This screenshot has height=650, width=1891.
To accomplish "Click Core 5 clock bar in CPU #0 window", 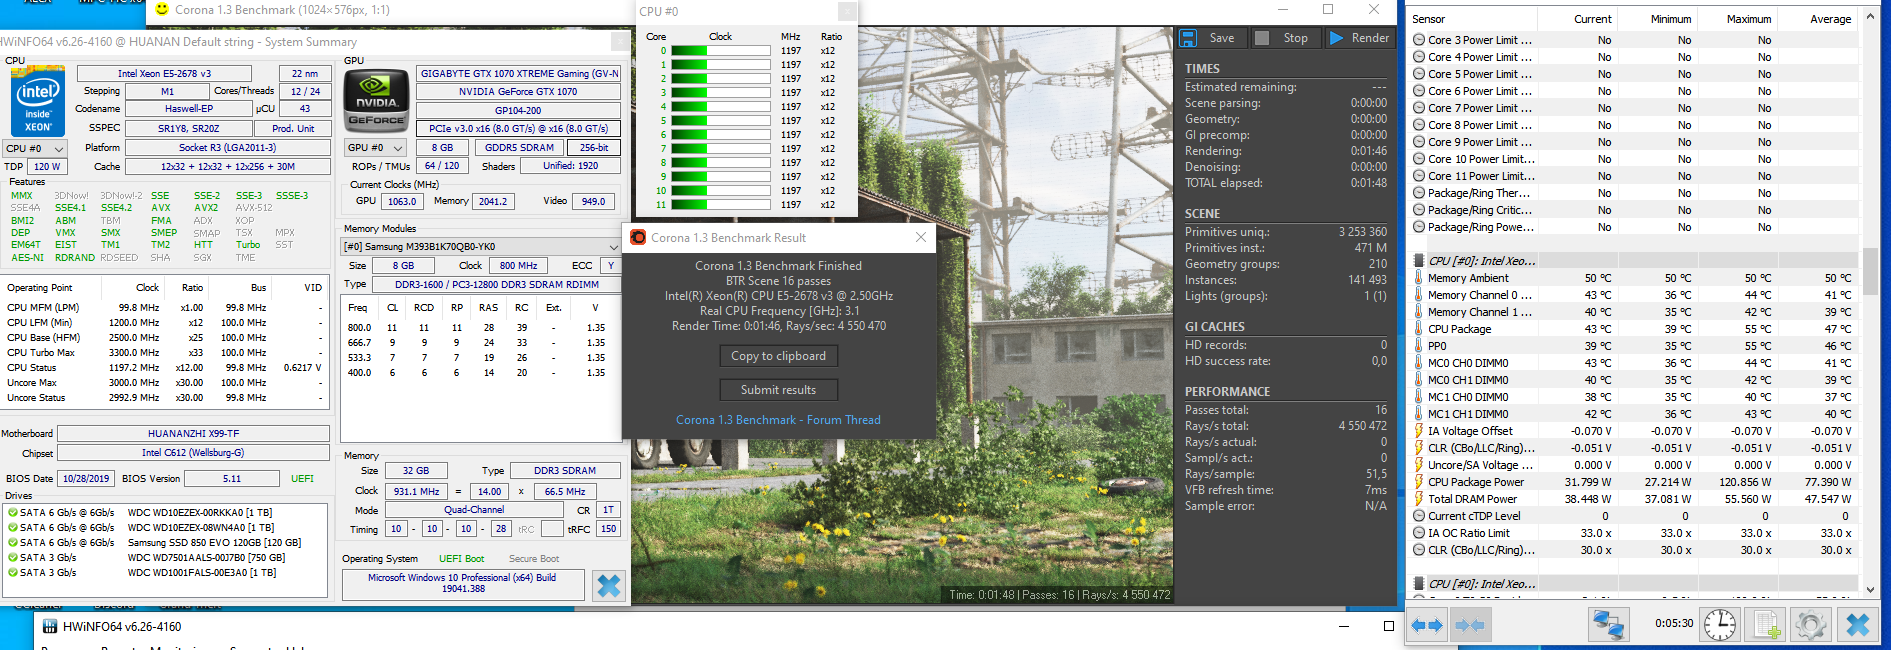I will [x=720, y=120].
